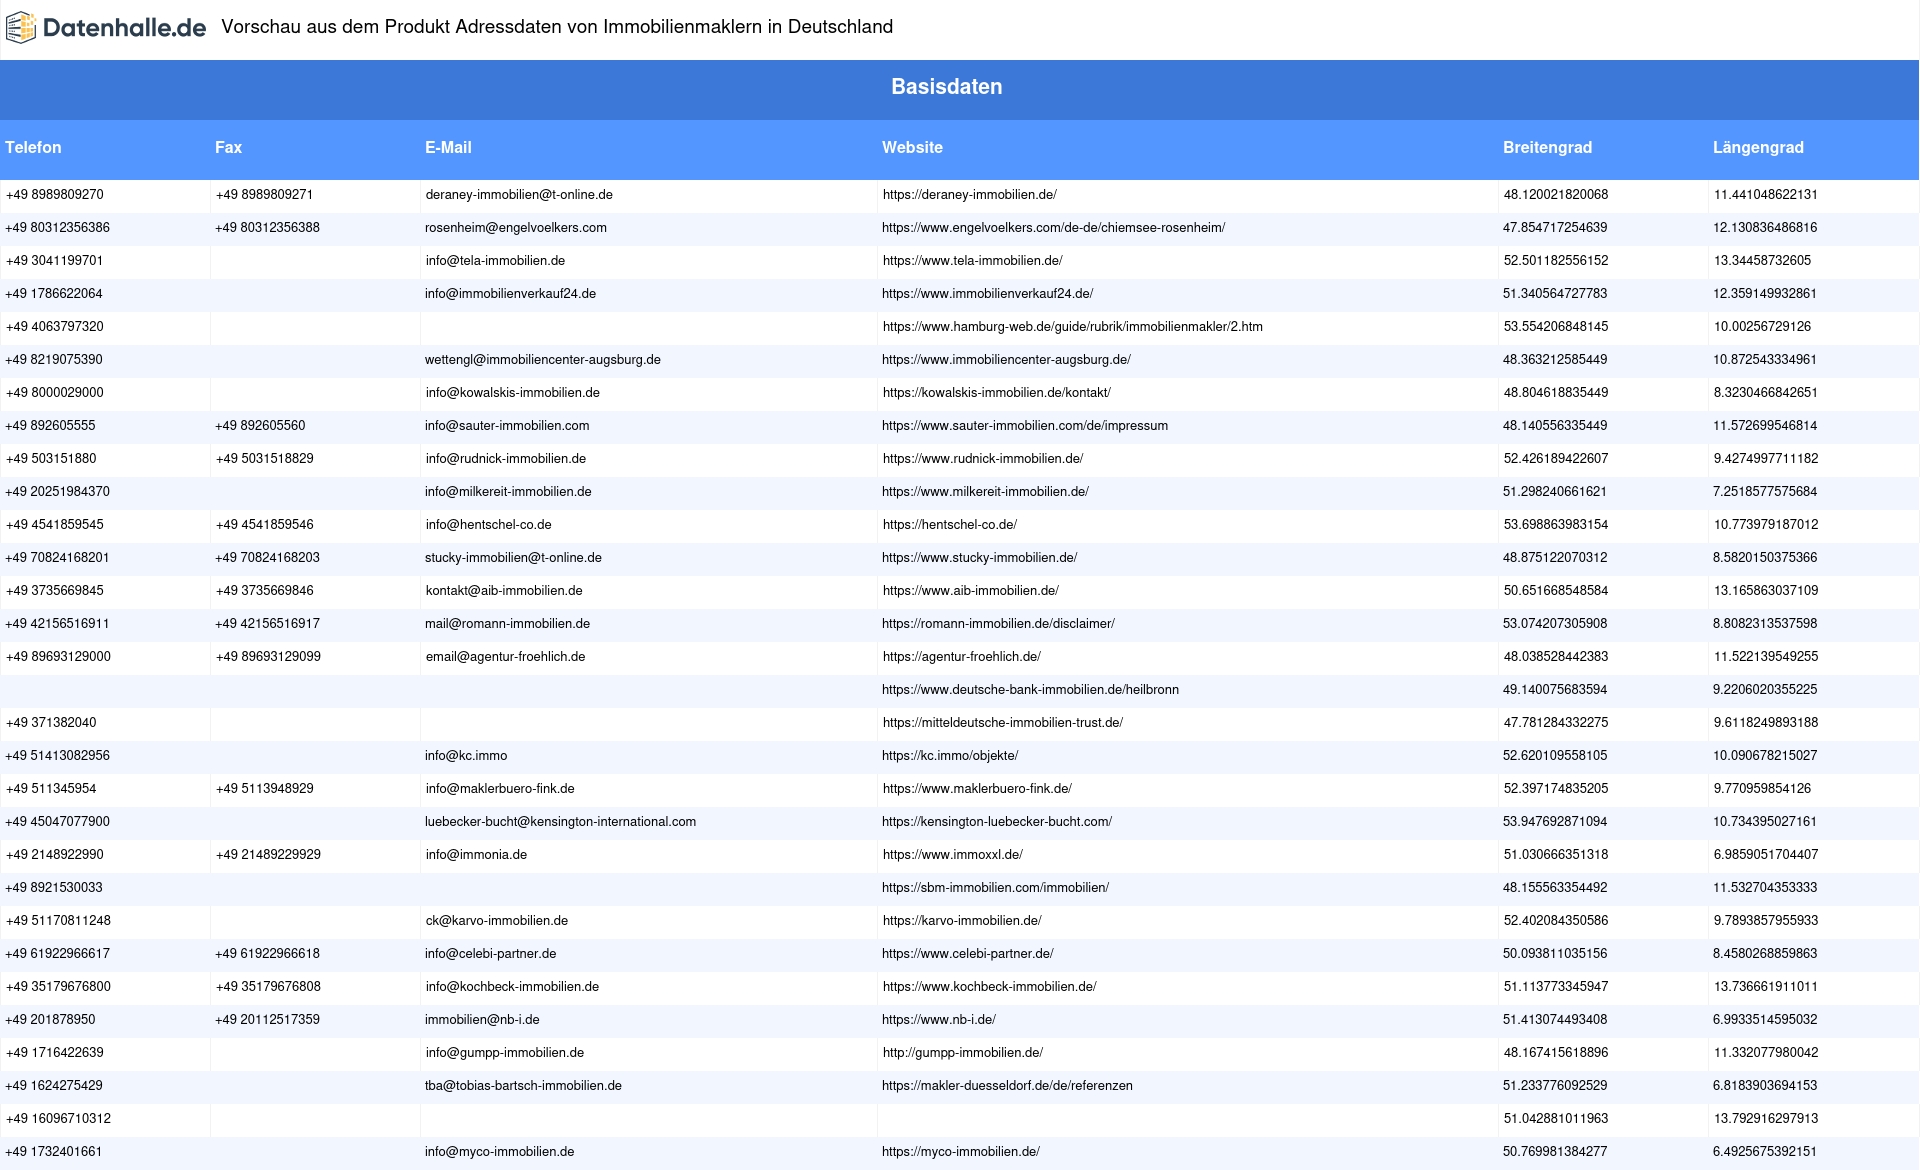The height and width of the screenshot is (1170, 1920).
Task: Click email info@gumpp-immobilien.de
Action: 505,1053
